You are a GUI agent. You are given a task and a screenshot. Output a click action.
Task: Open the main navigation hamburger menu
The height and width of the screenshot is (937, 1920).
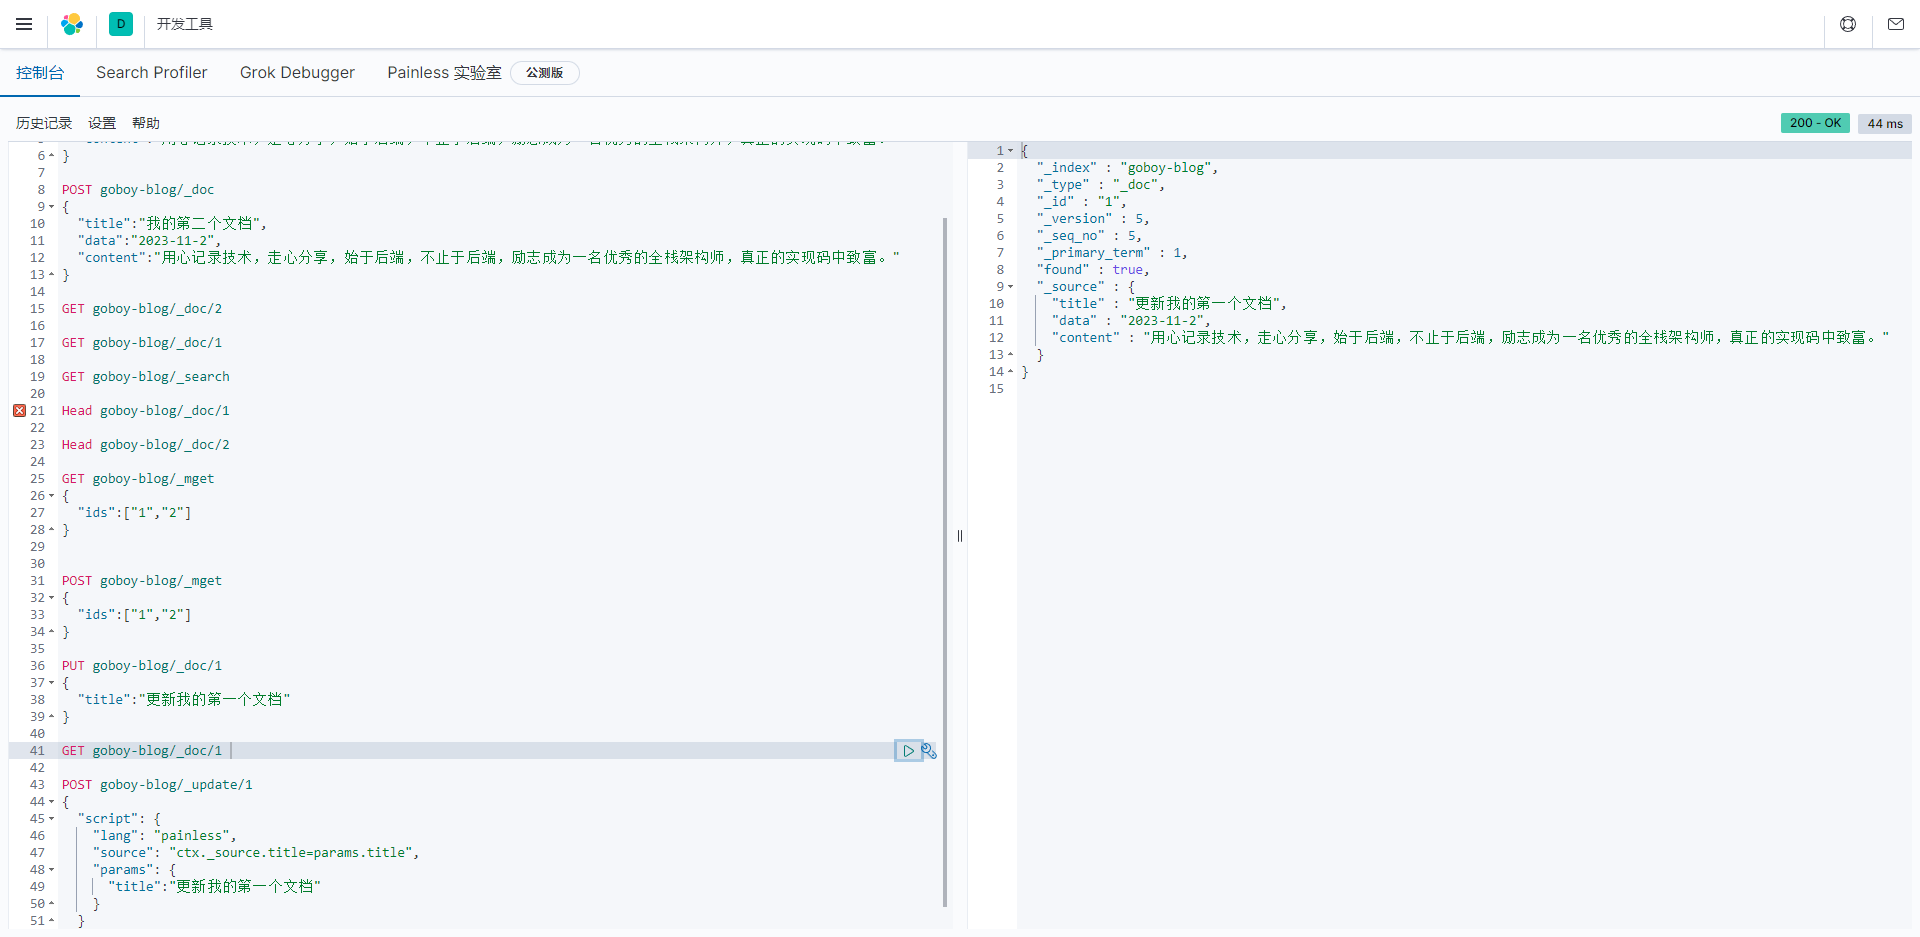point(24,24)
